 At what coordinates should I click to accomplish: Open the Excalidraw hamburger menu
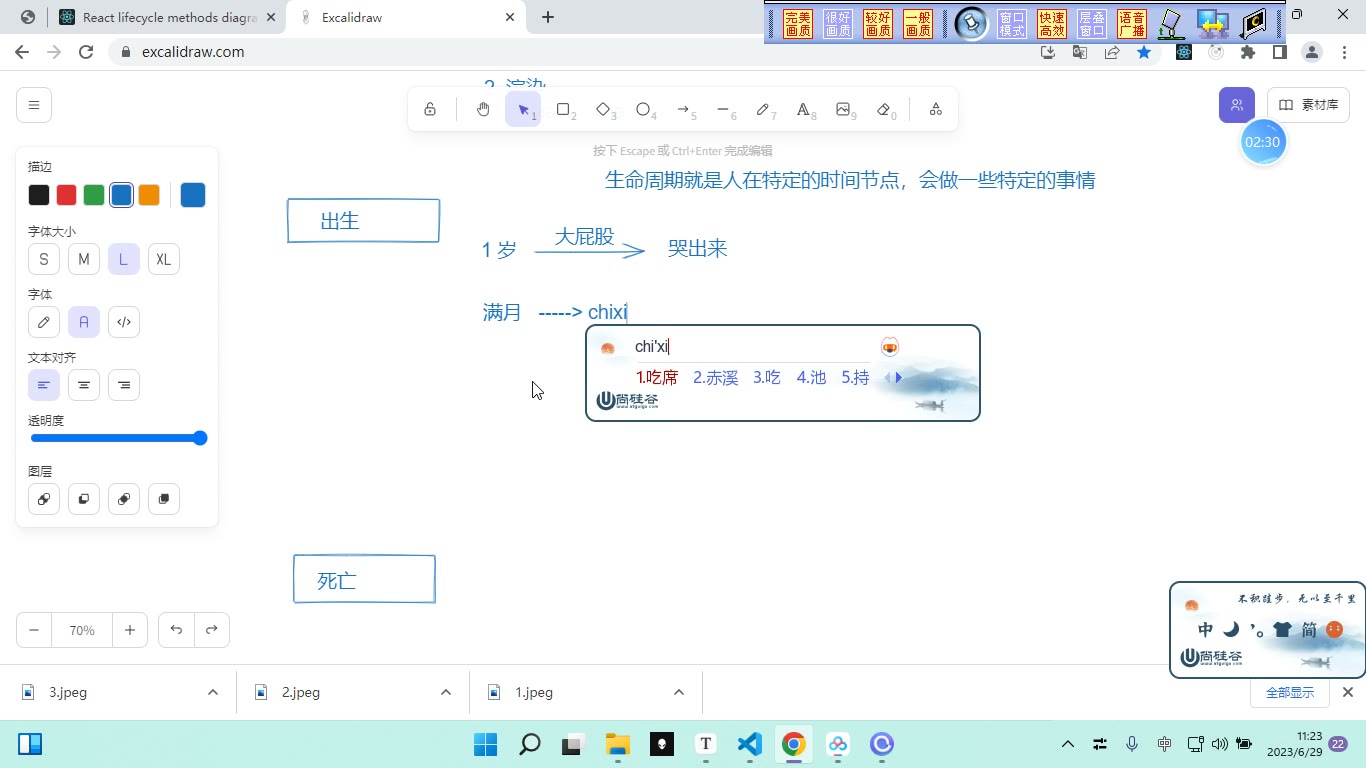[34, 105]
